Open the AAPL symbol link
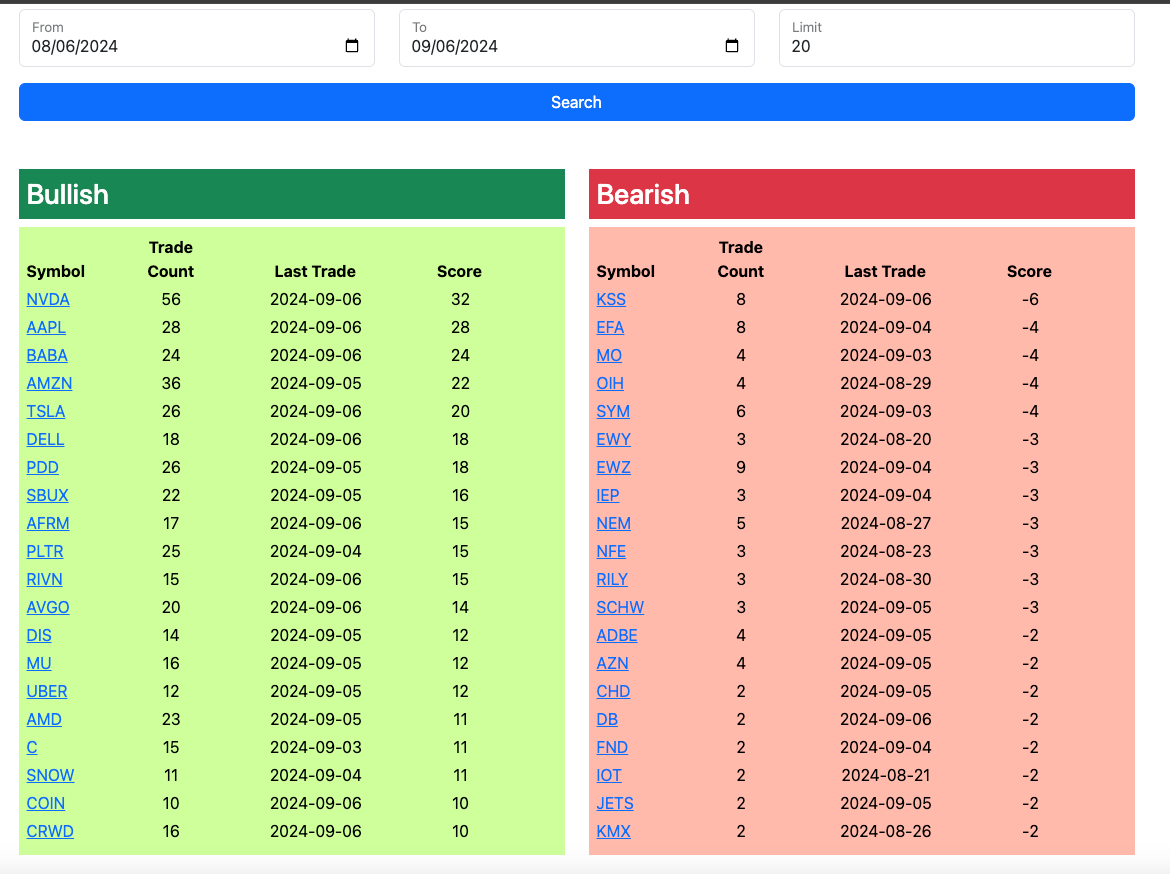The image size is (1170, 874). pyautogui.click(x=46, y=328)
